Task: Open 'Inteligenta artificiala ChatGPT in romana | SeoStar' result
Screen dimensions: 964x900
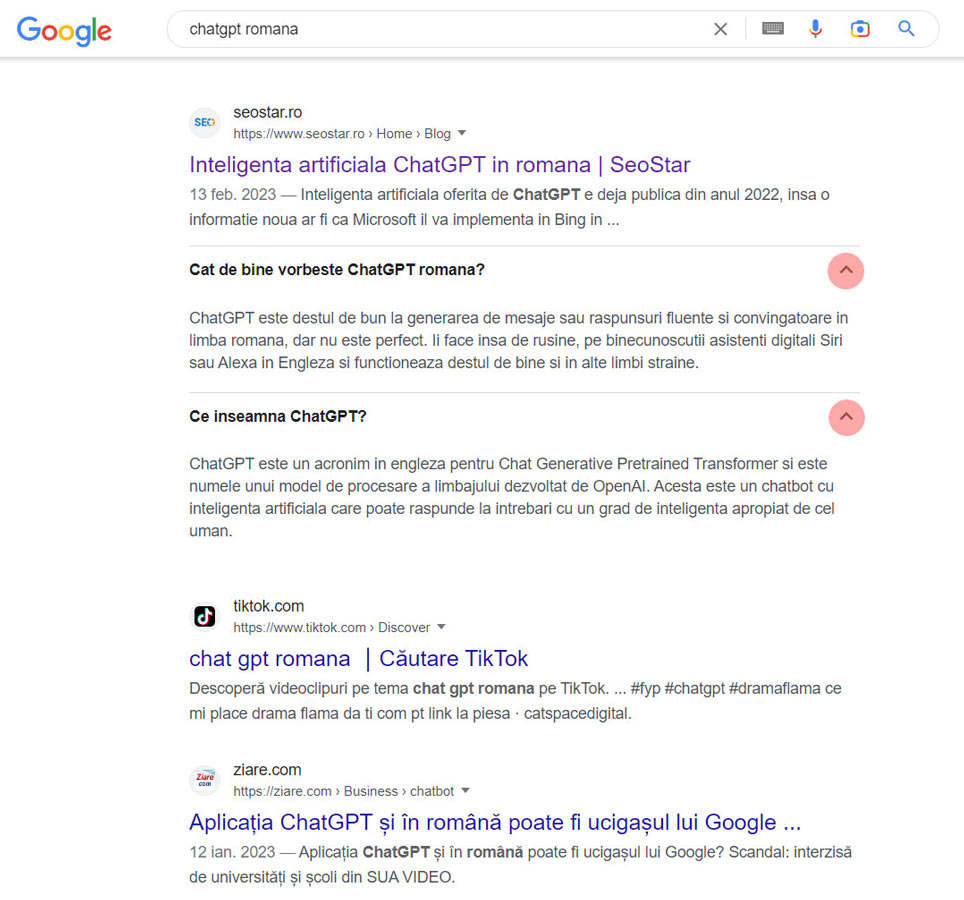Action: tap(440, 165)
